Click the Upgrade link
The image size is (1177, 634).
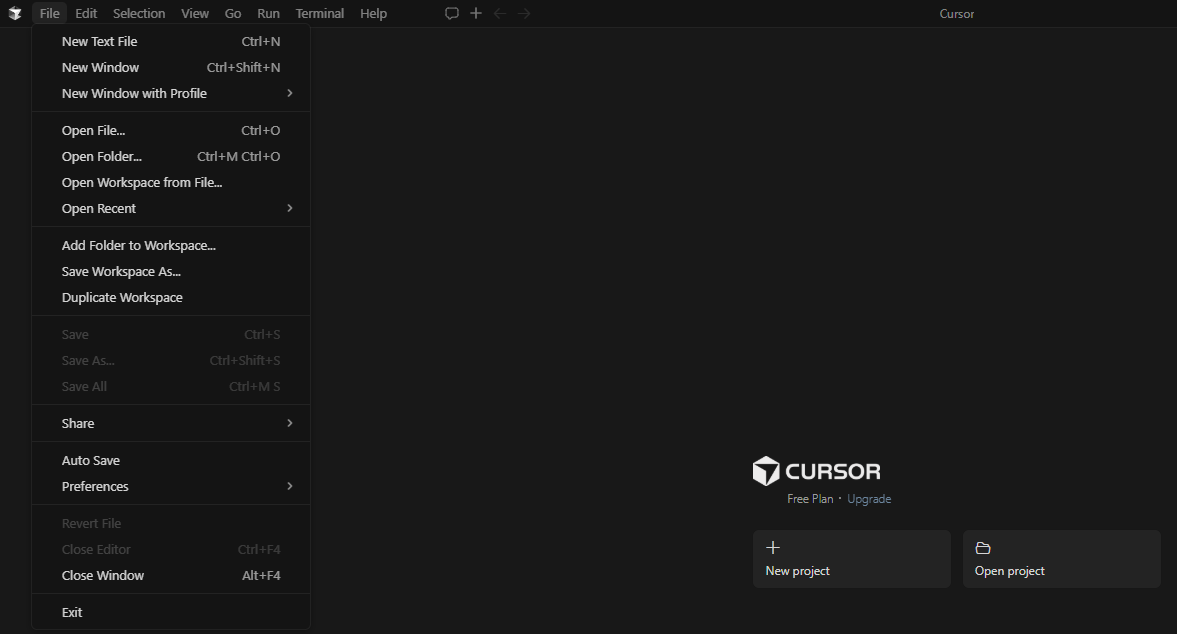point(869,499)
